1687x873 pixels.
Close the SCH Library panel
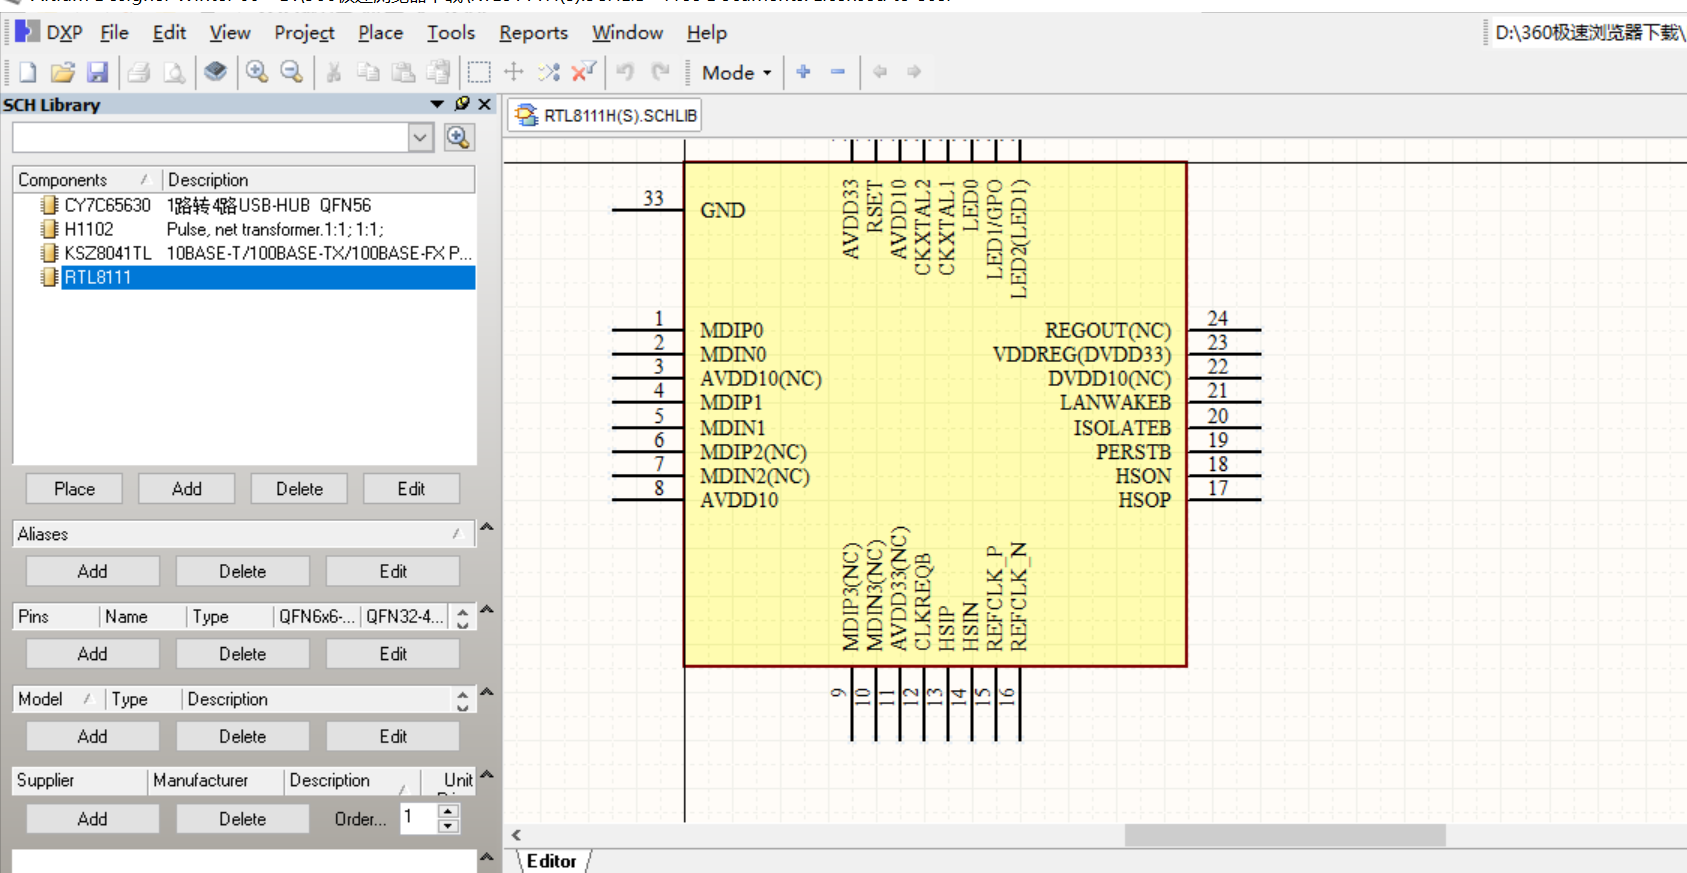pos(485,104)
